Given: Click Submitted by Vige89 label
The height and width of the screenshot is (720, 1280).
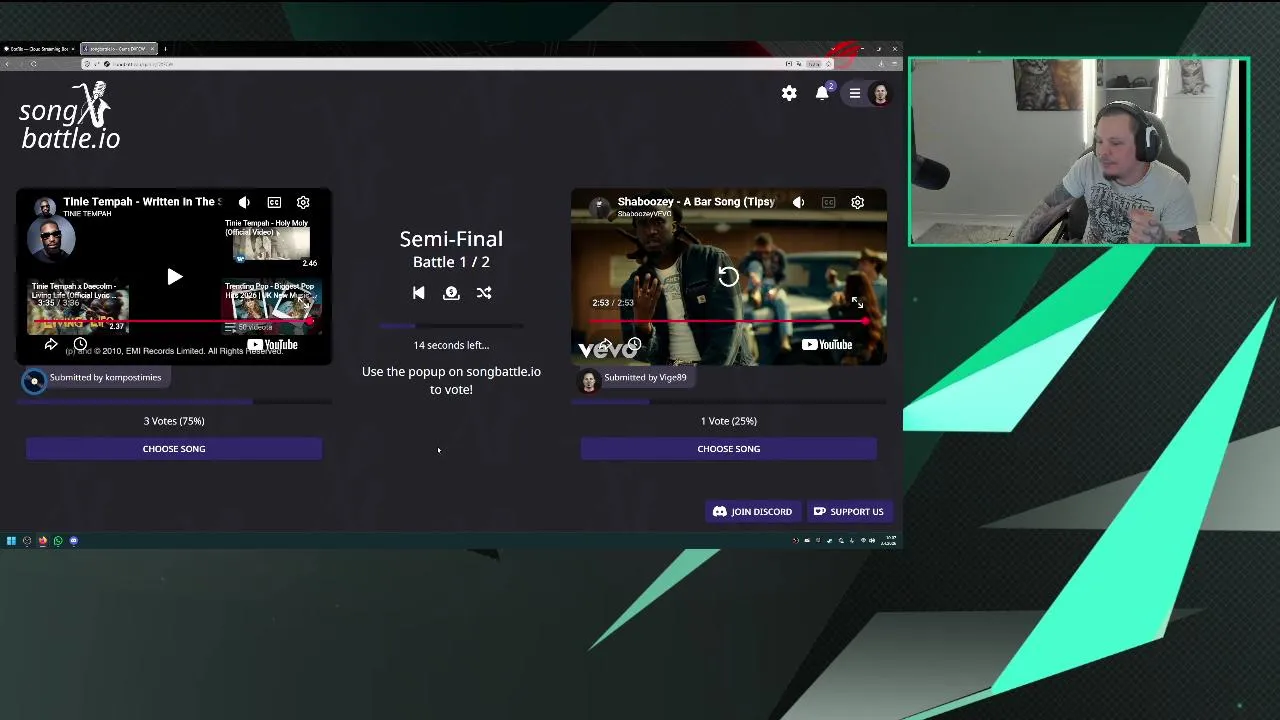Looking at the screenshot, I should [645, 377].
